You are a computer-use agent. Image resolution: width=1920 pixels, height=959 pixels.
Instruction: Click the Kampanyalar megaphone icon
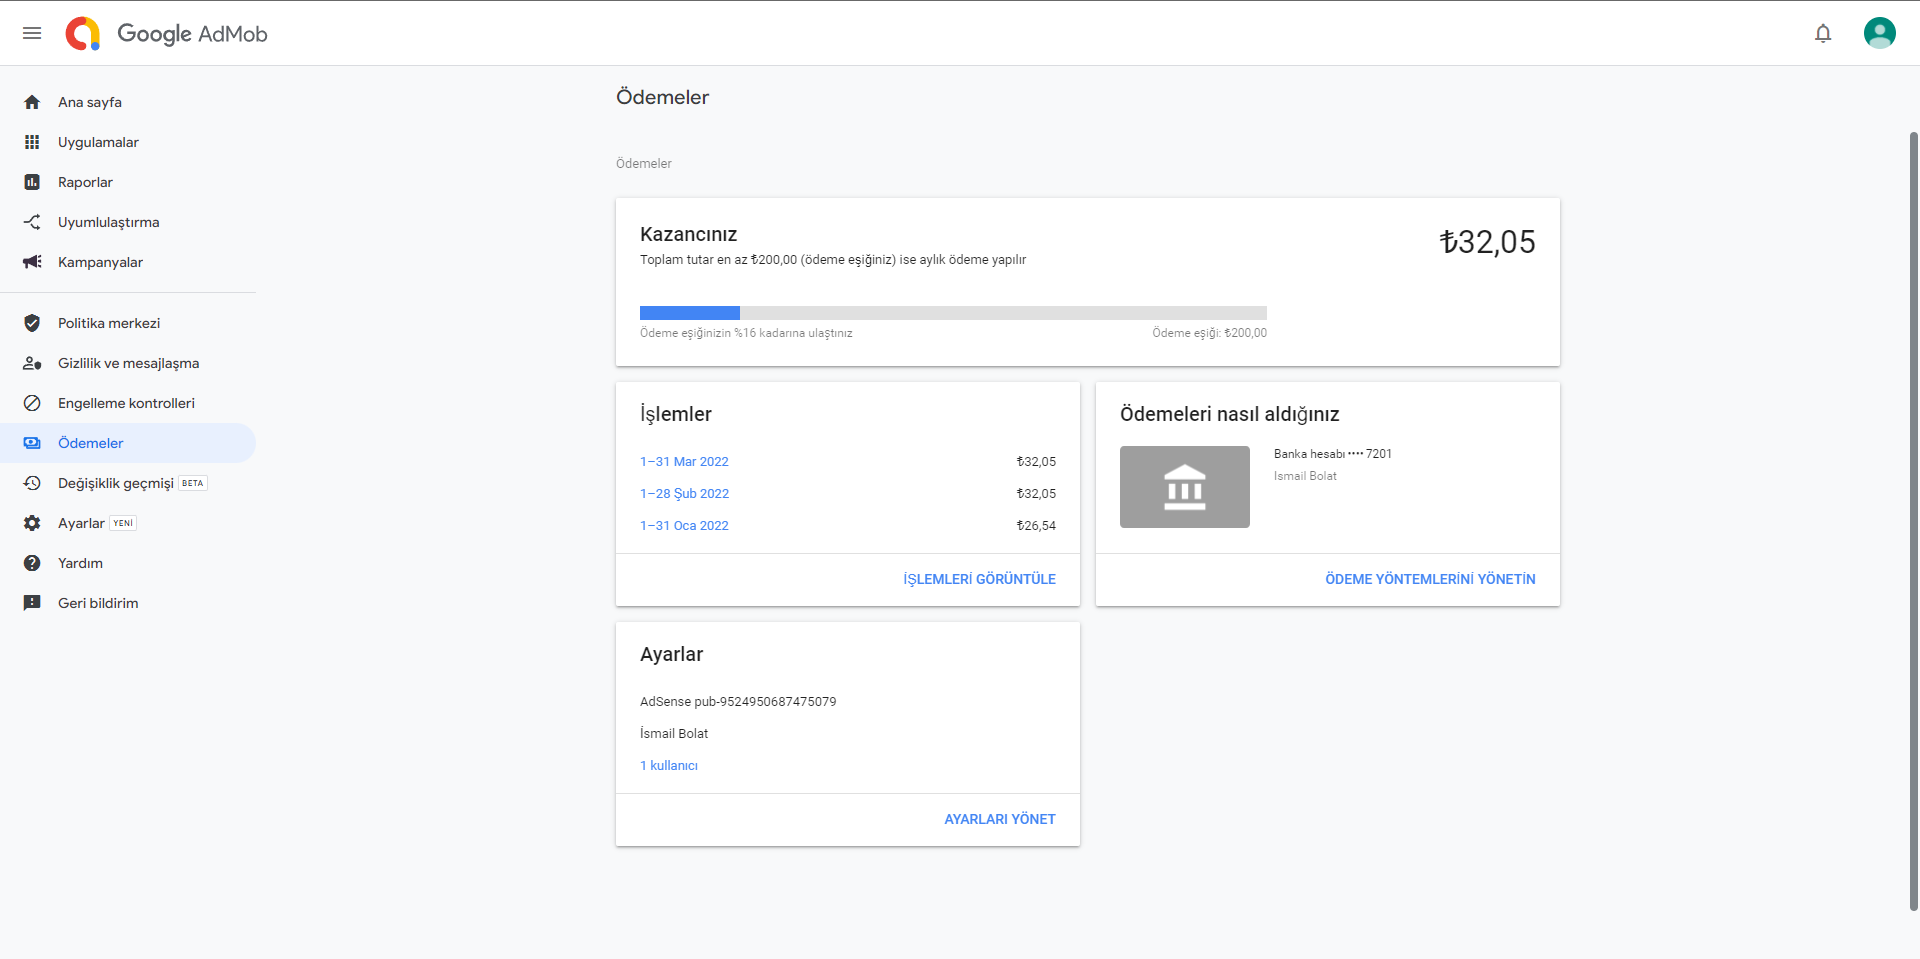point(32,262)
